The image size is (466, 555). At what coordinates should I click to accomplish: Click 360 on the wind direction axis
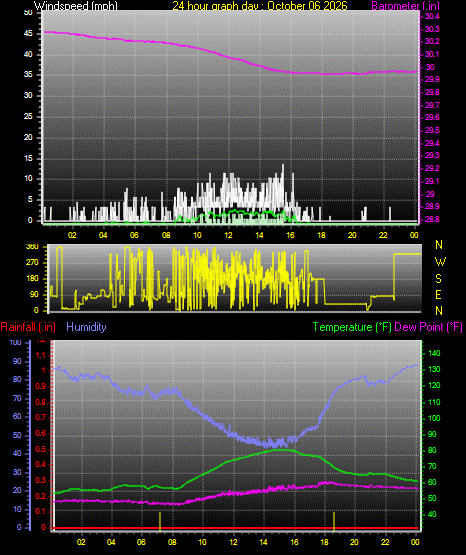pyautogui.click(x=32, y=247)
